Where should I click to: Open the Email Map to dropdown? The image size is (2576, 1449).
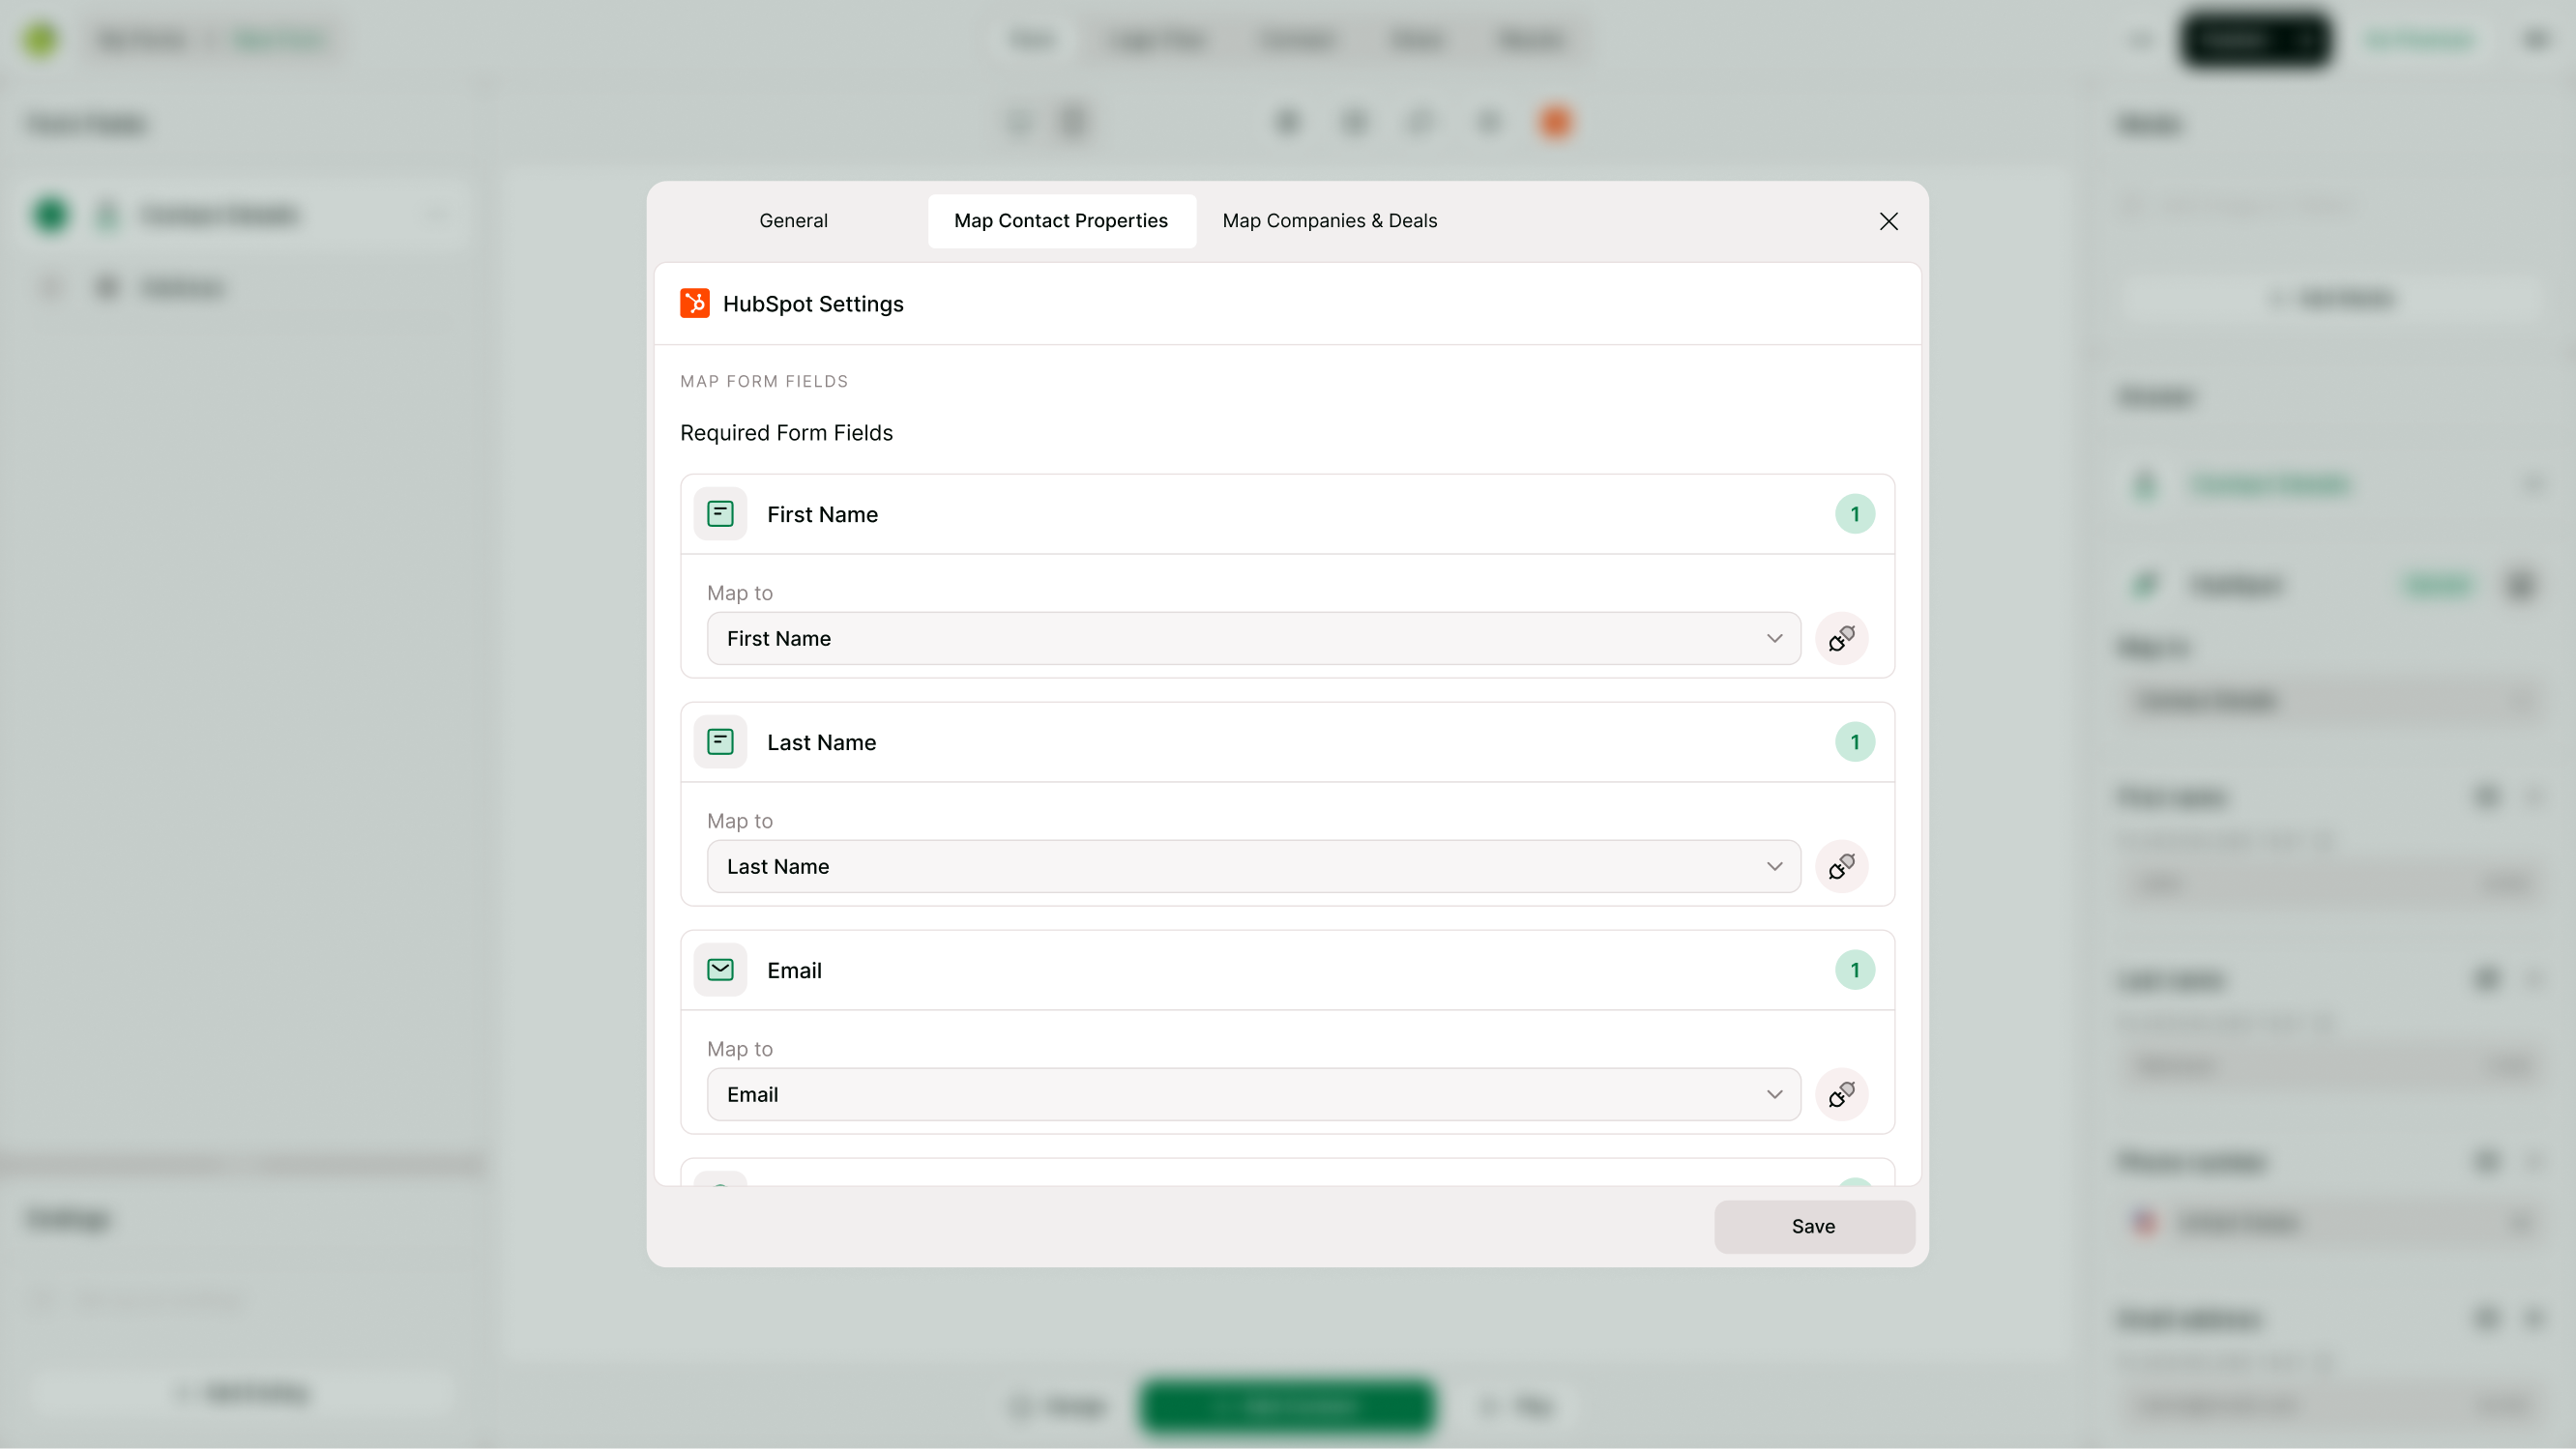1254,1094
